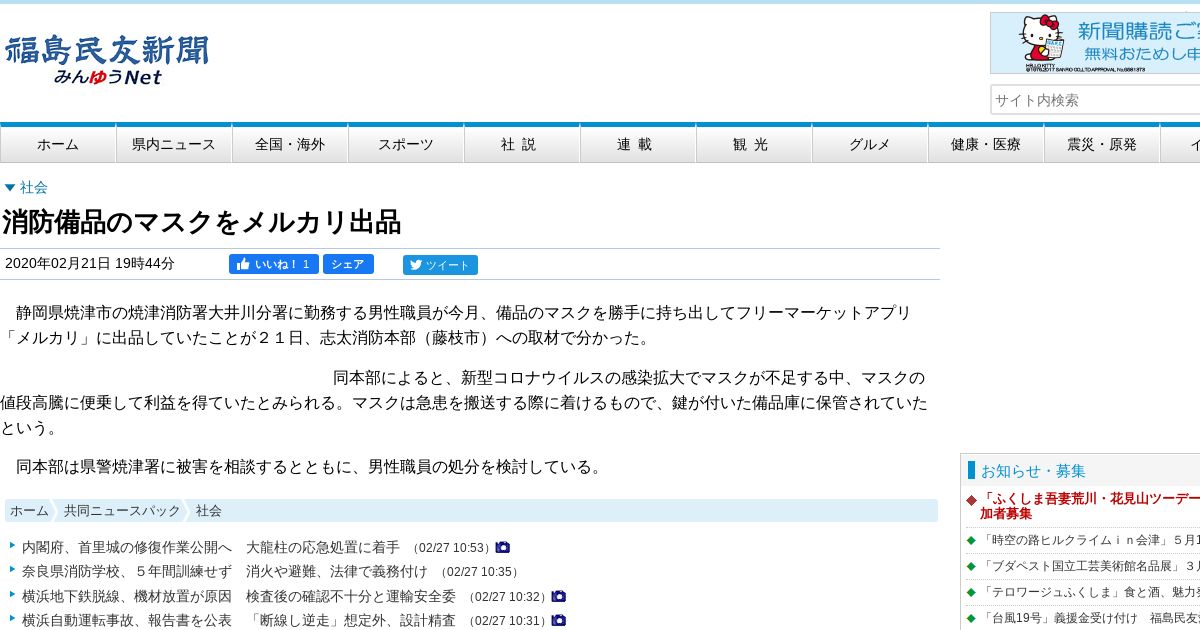Open the 連載 menu item

638,144
